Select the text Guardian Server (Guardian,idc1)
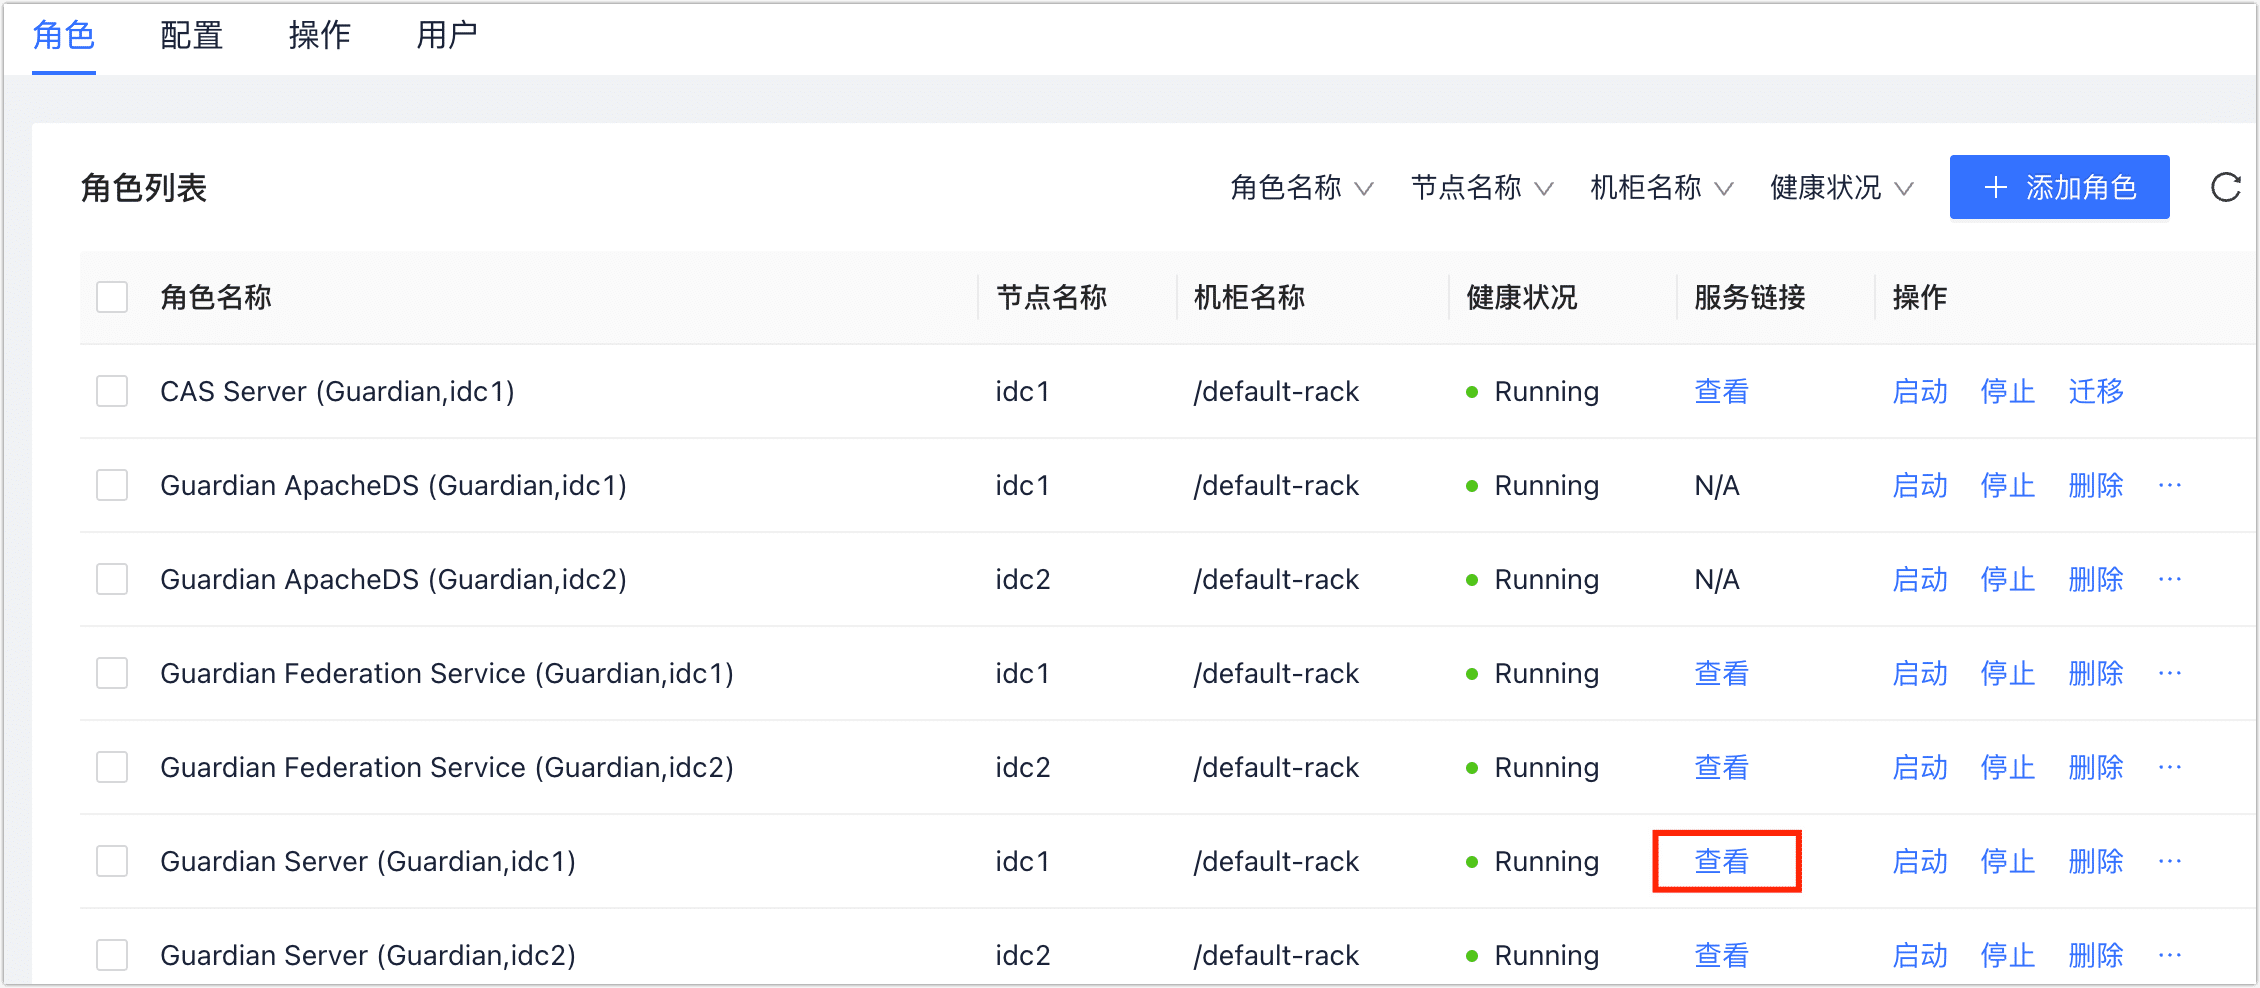This screenshot has width=2260, height=988. pyautogui.click(x=368, y=861)
